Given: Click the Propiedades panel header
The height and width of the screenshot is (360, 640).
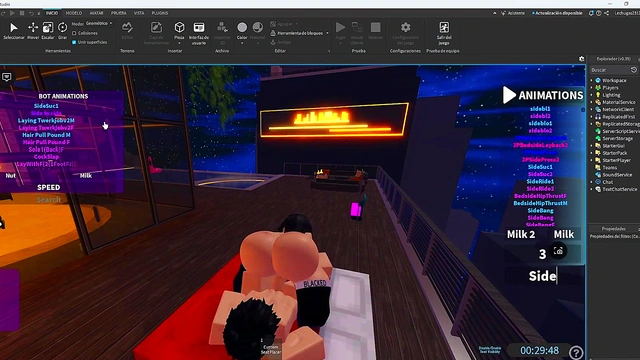Looking at the screenshot, I should point(613,229).
